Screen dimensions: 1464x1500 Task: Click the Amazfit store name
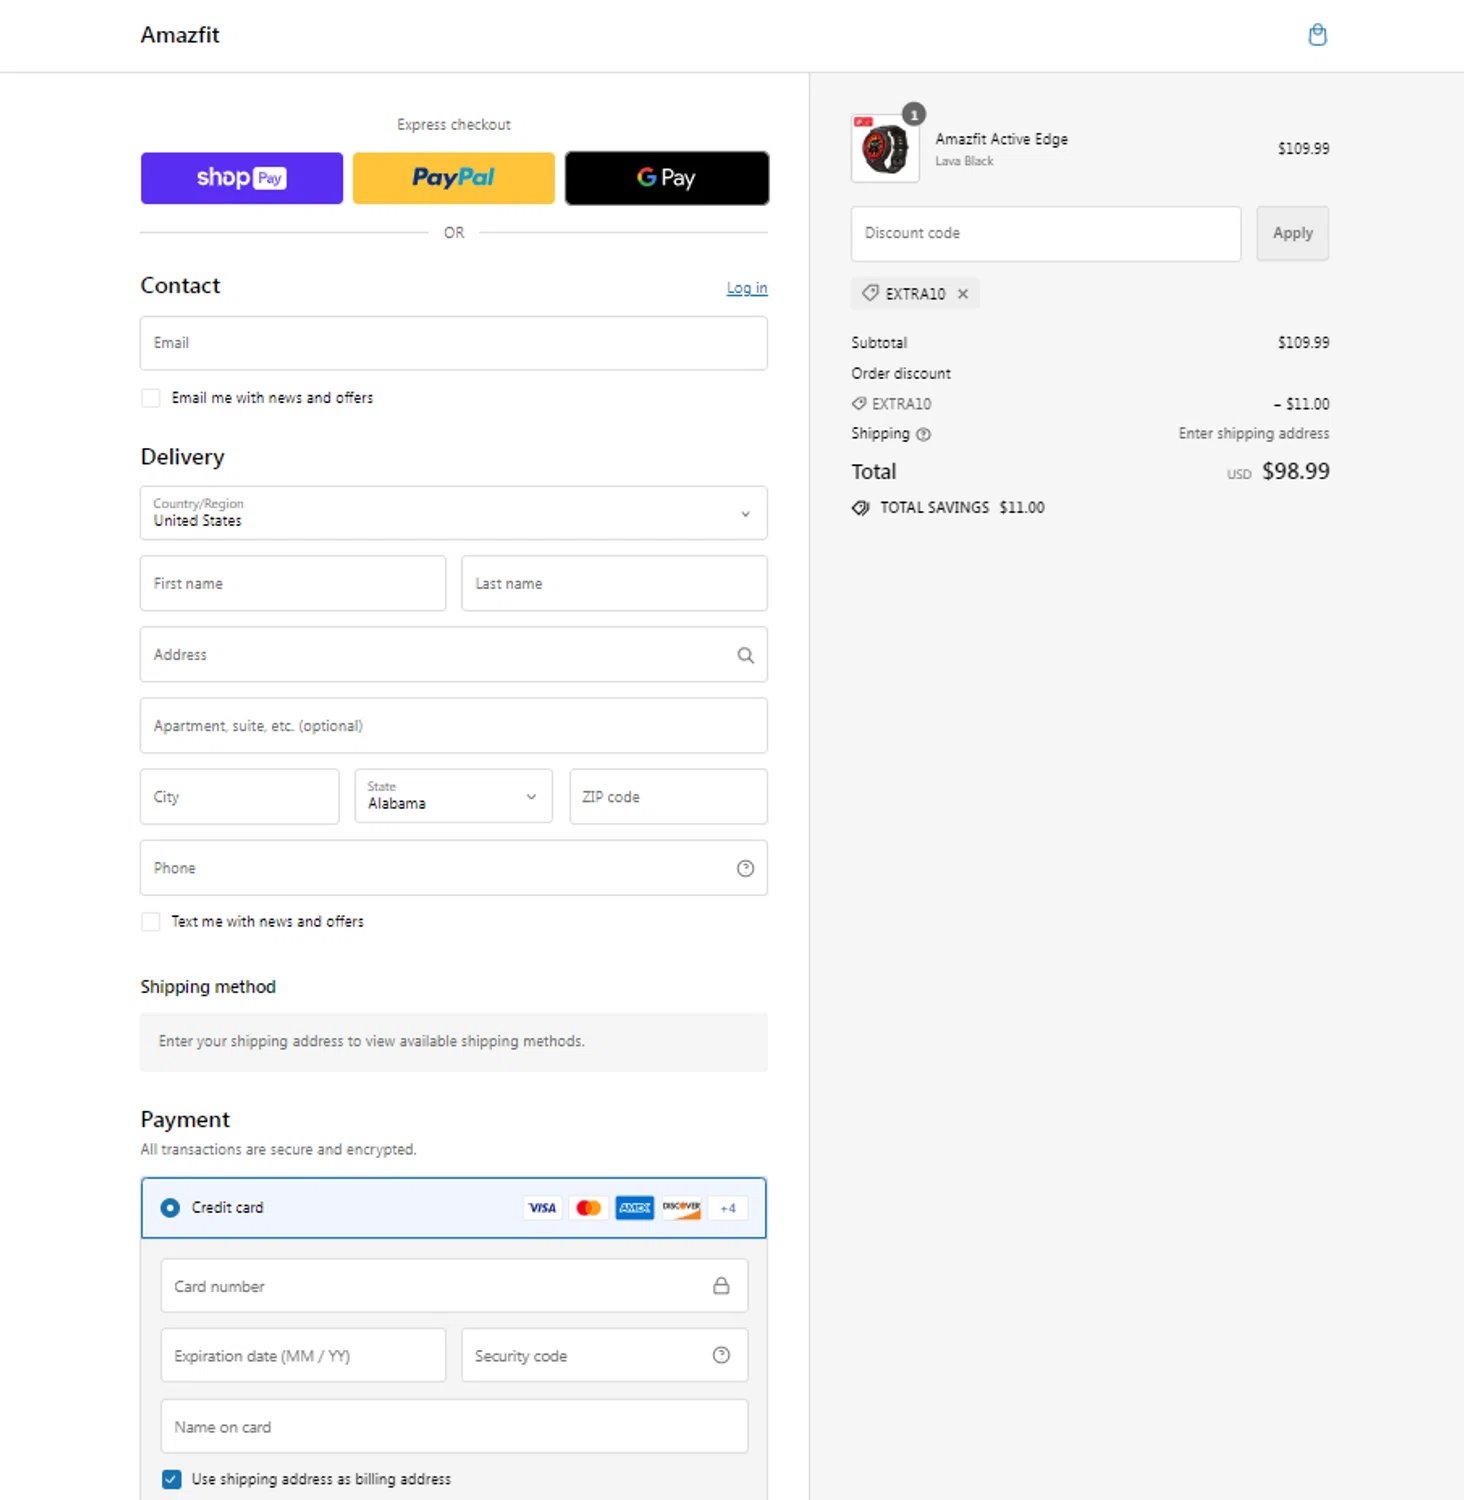tap(180, 35)
